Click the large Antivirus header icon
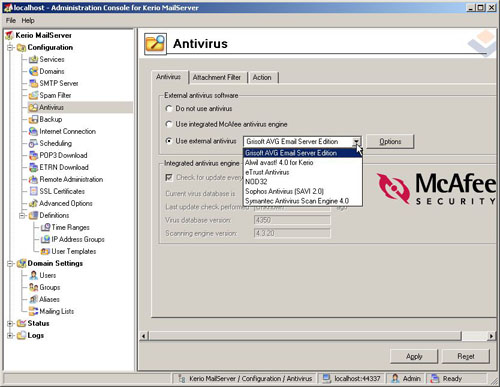 pyautogui.click(x=155, y=44)
